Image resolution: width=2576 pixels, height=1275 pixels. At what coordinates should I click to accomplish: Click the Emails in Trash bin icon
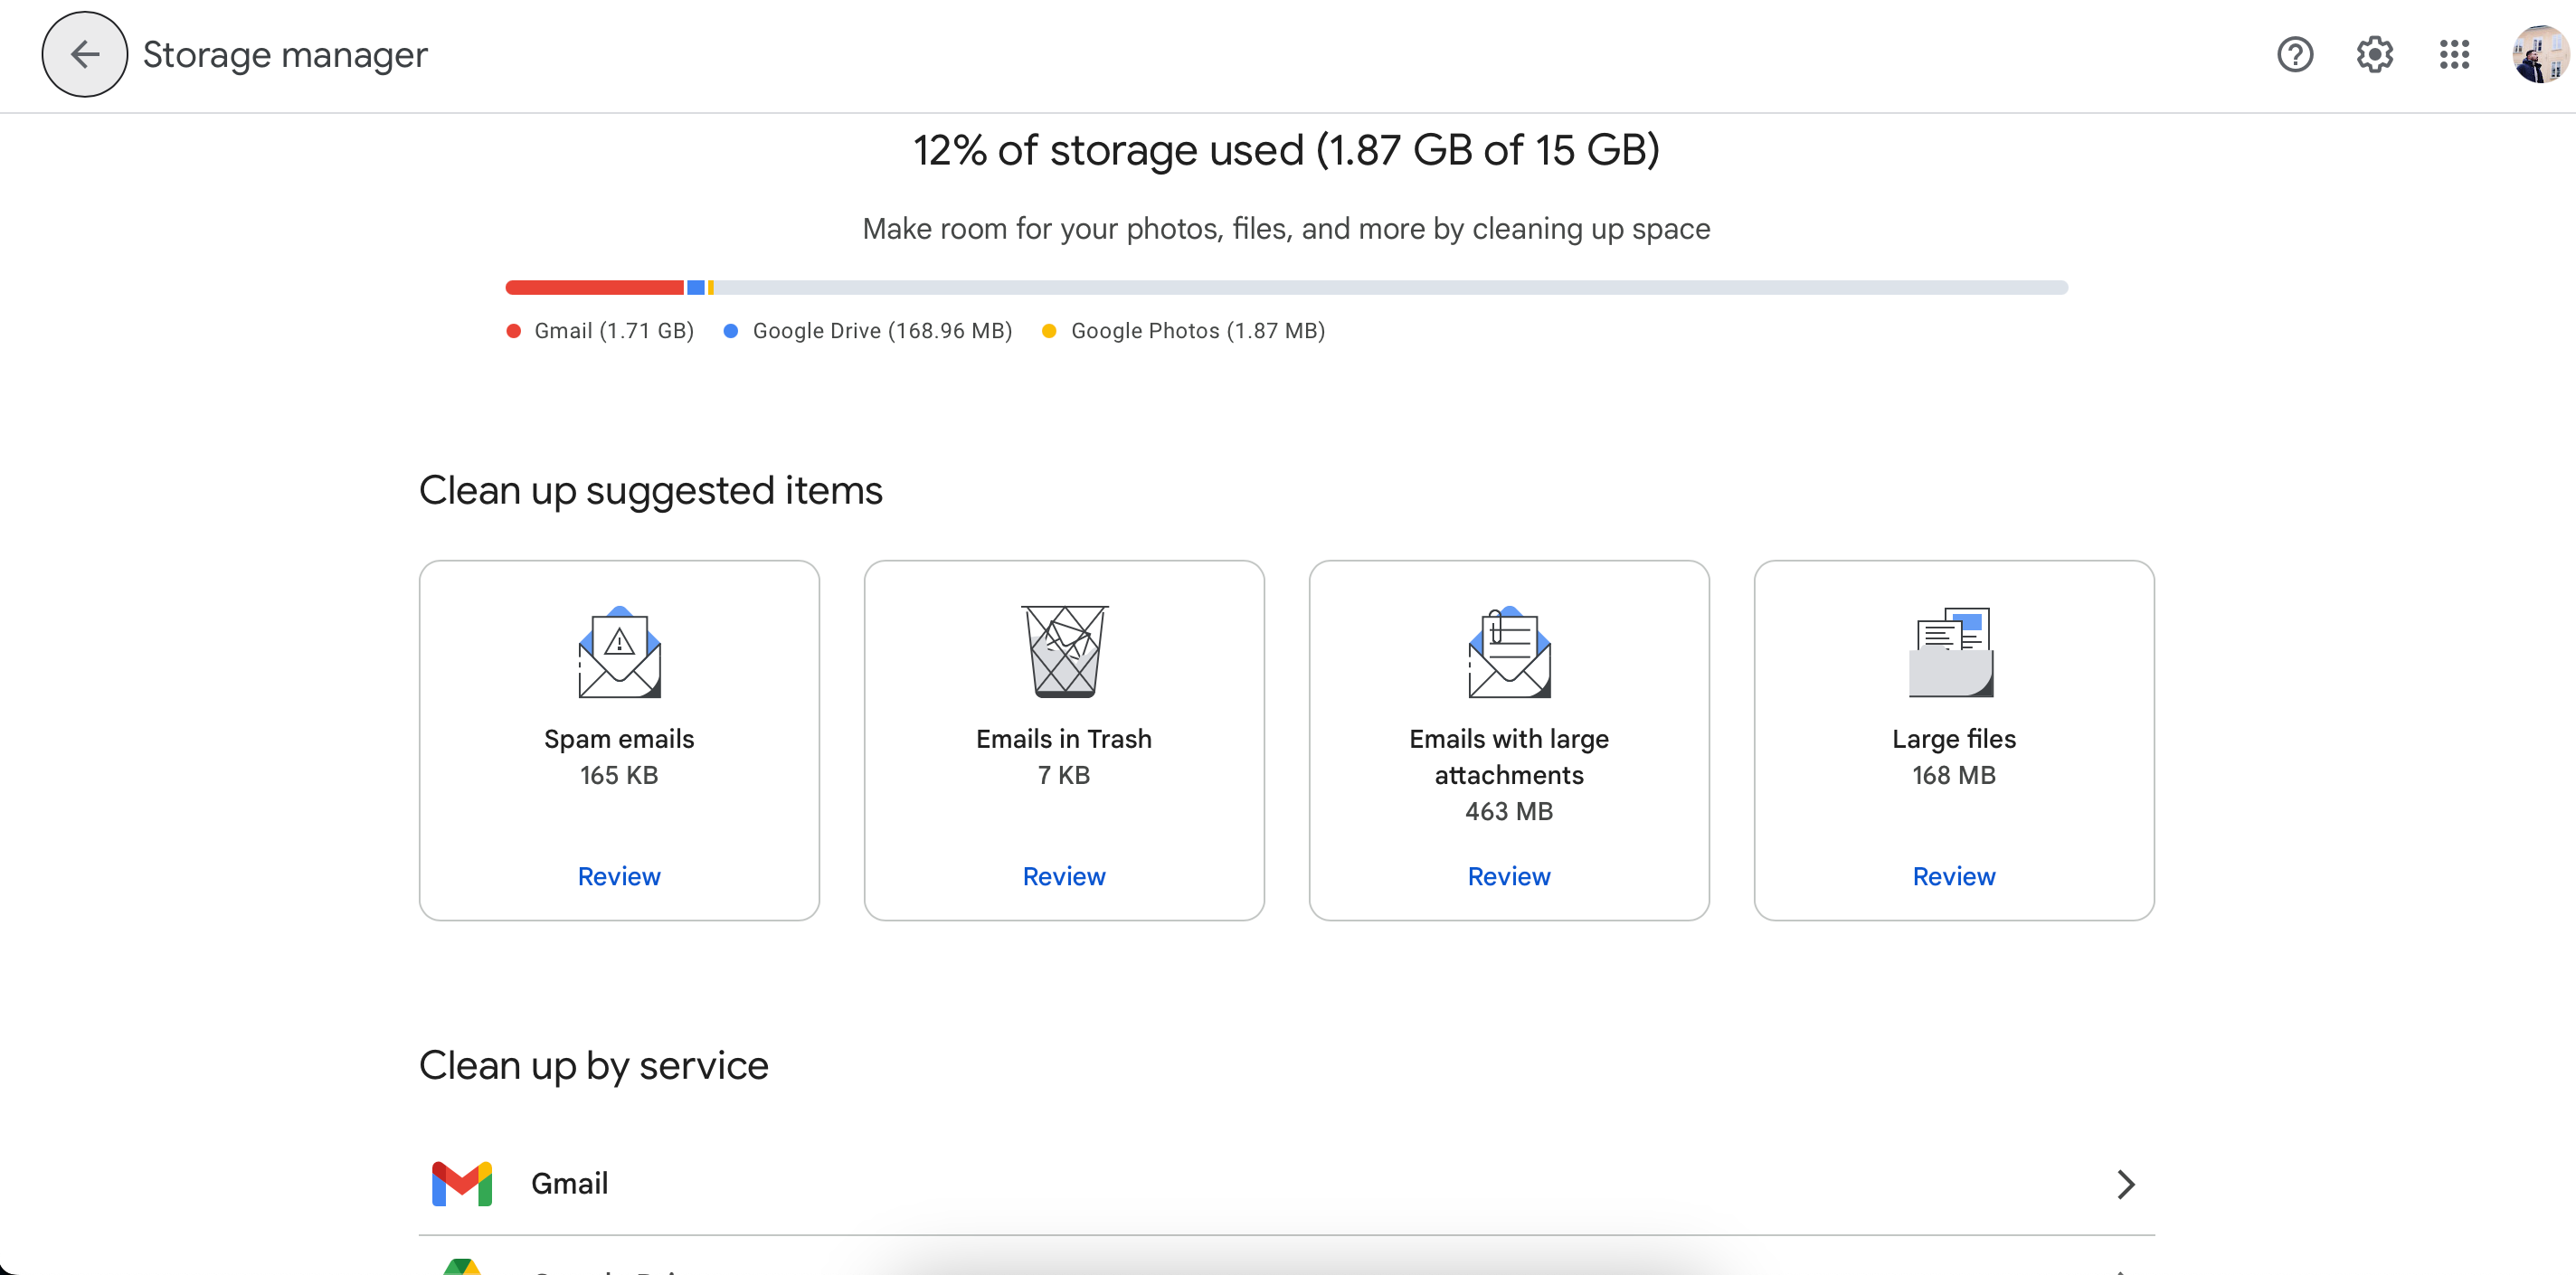click(1064, 652)
